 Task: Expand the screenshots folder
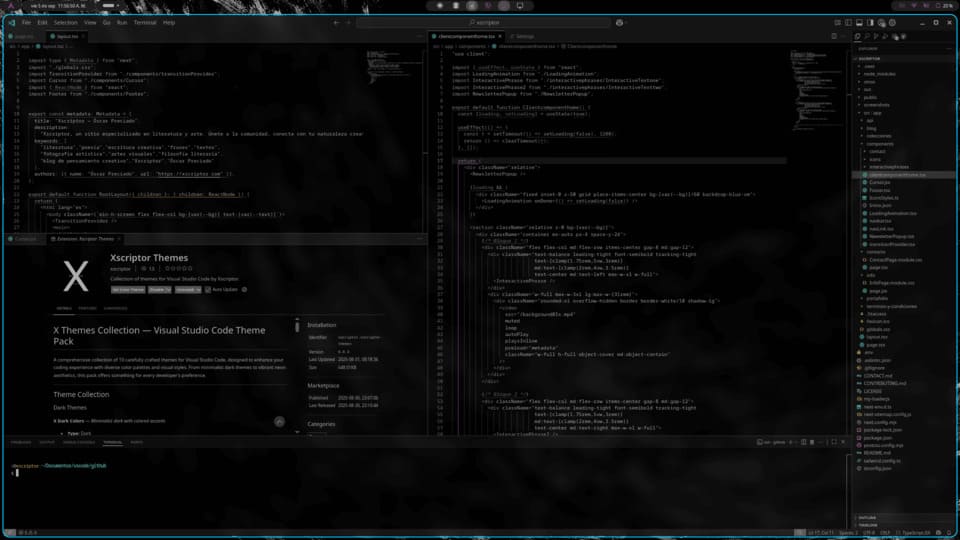tap(860, 105)
